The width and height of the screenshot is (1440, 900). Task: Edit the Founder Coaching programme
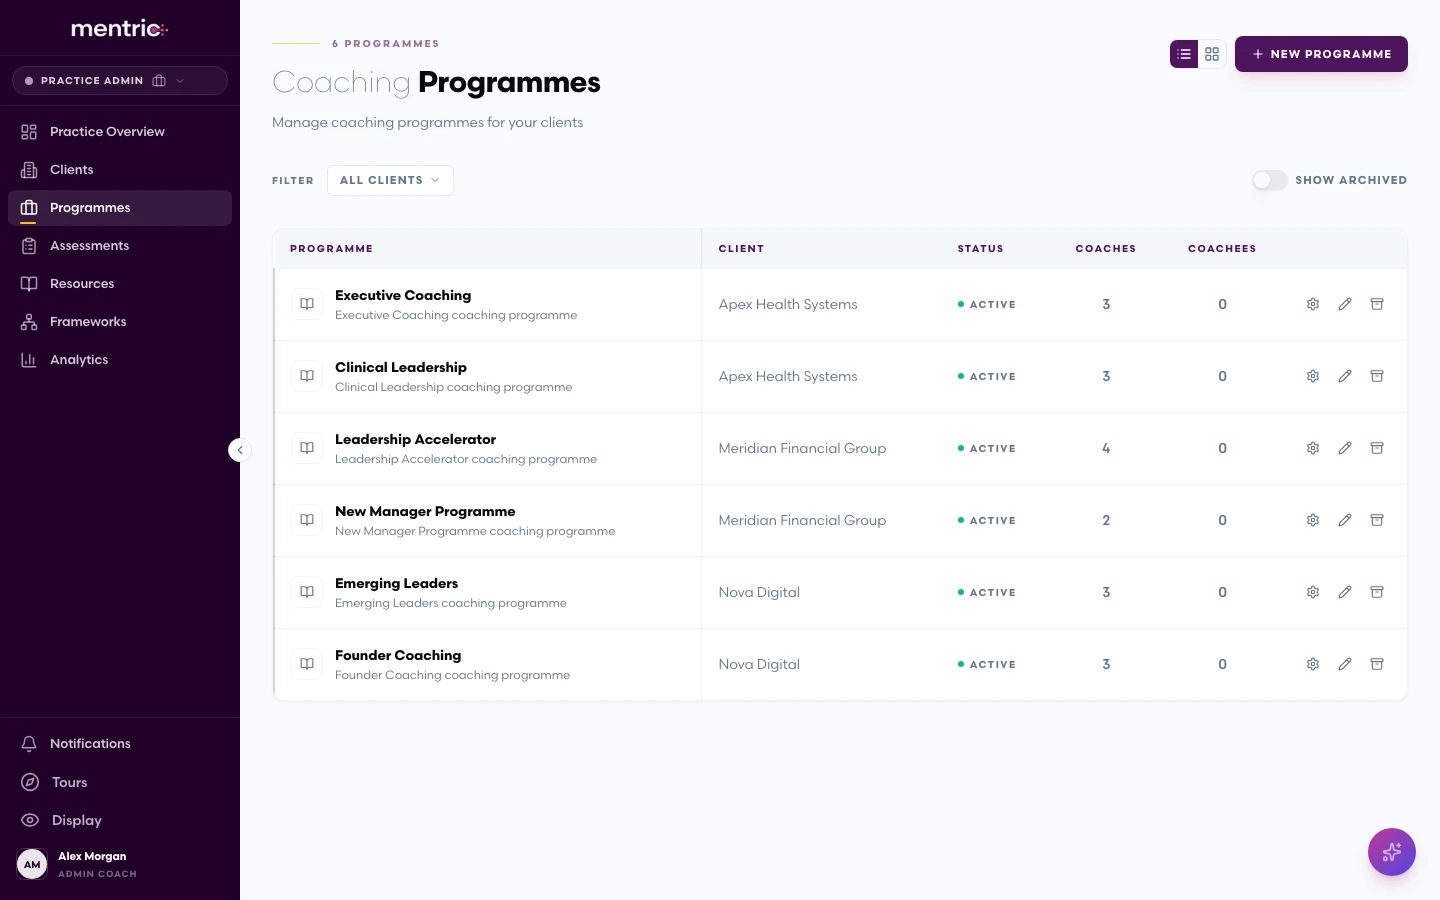pyautogui.click(x=1345, y=664)
